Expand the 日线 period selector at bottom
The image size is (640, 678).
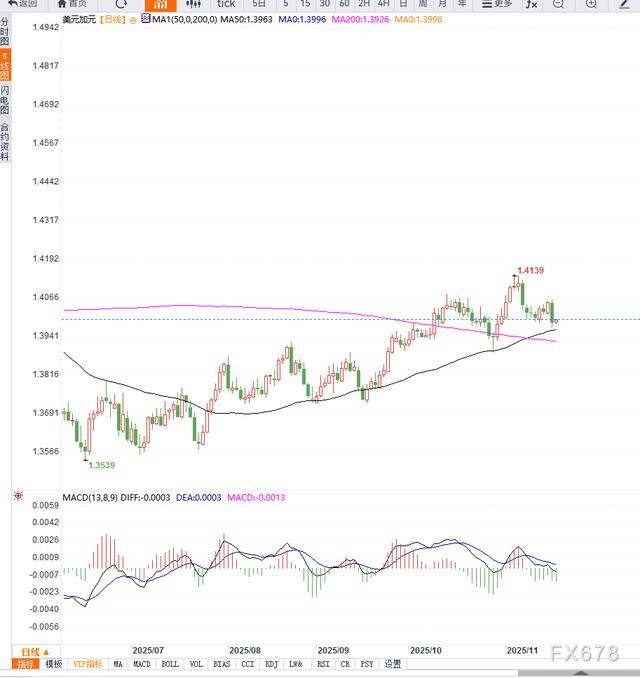[35, 652]
